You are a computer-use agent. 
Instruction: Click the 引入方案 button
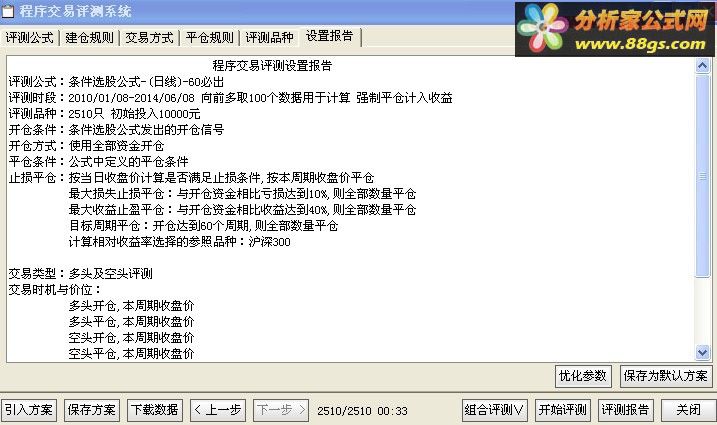coord(29,410)
